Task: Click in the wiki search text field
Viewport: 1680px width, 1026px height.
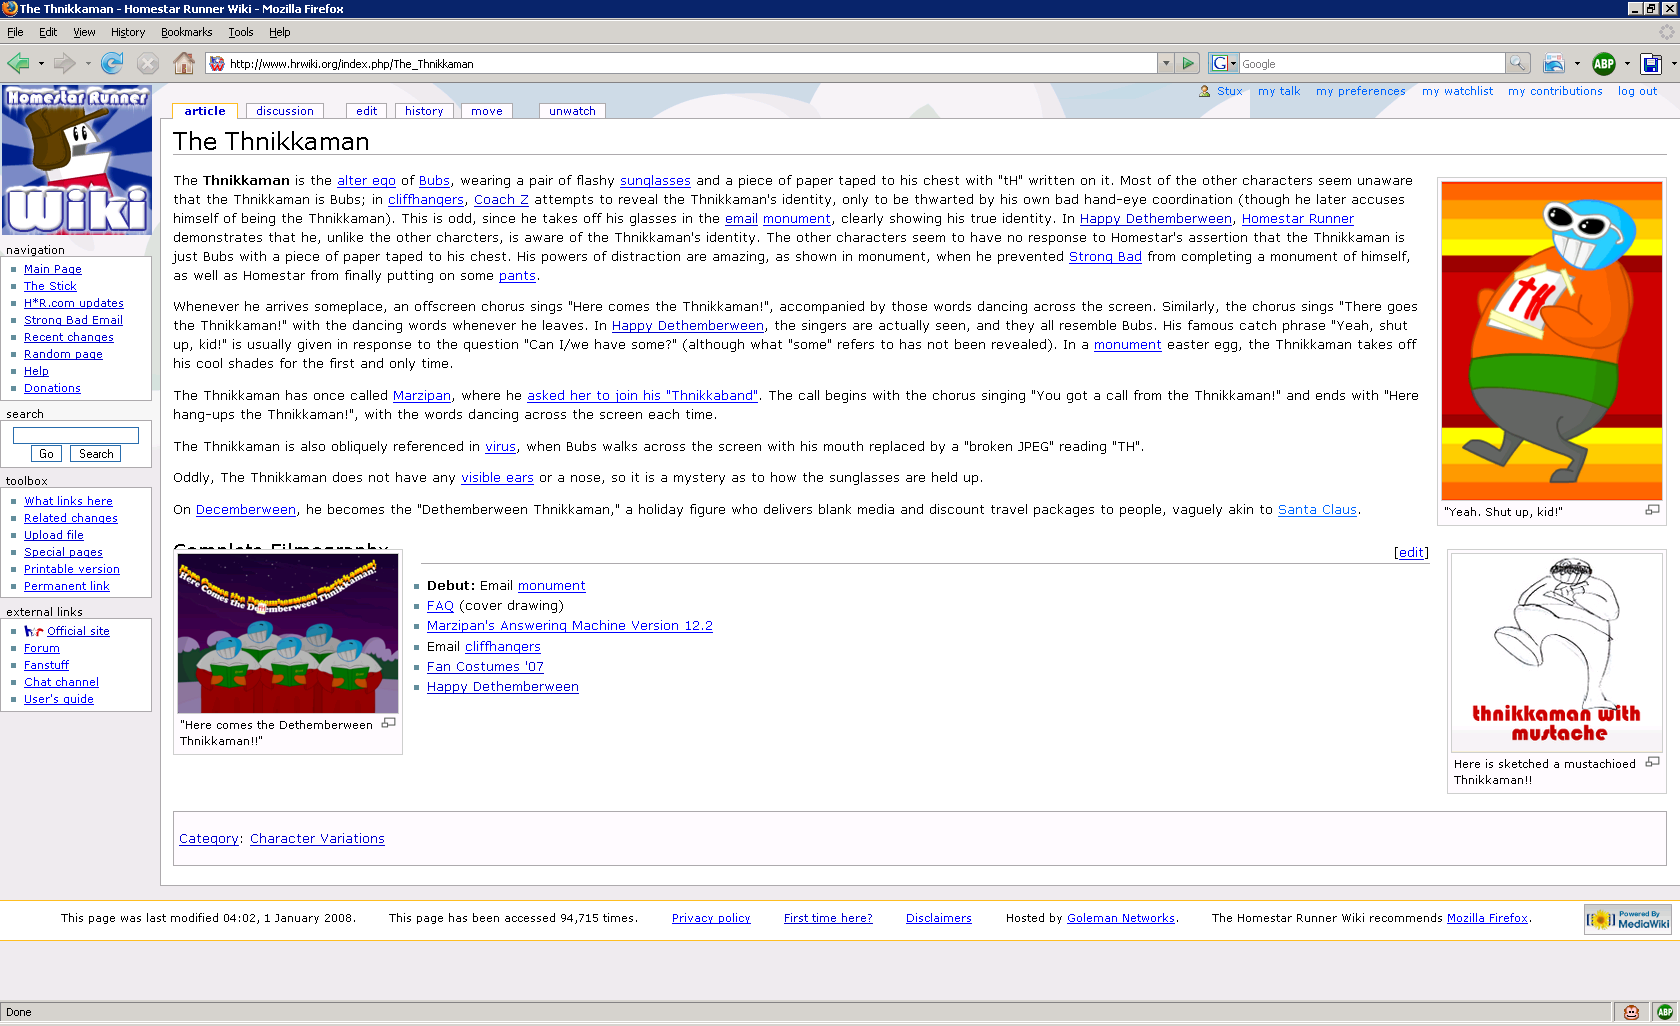Action: [76, 435]
